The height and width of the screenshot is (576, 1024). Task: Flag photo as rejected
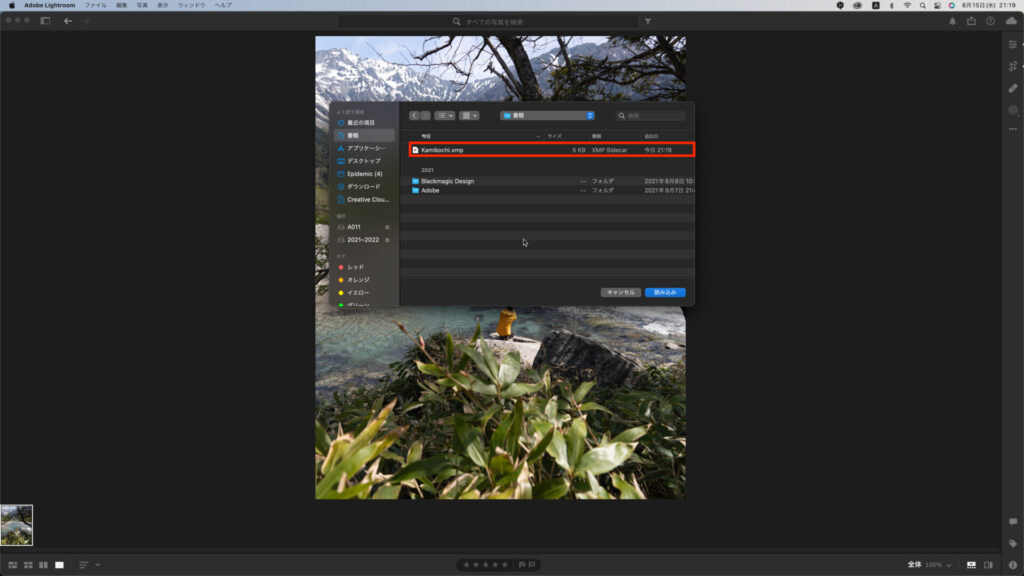pos(532,565)
